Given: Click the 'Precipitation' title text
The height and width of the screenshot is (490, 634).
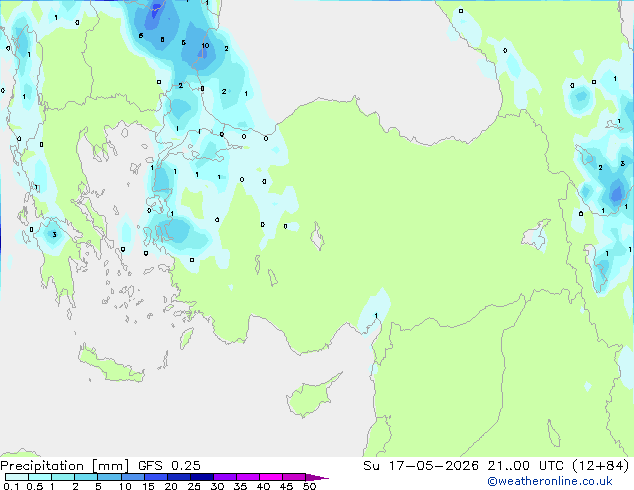Looking at the screenshot, I should (42, 466).
